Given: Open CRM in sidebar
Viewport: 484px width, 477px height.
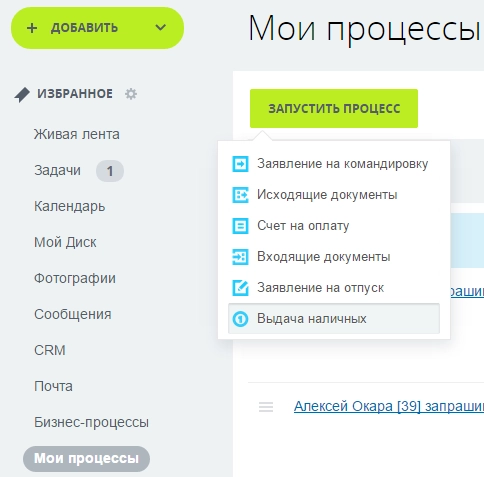Looking at the screenshot, I should 50,350.
